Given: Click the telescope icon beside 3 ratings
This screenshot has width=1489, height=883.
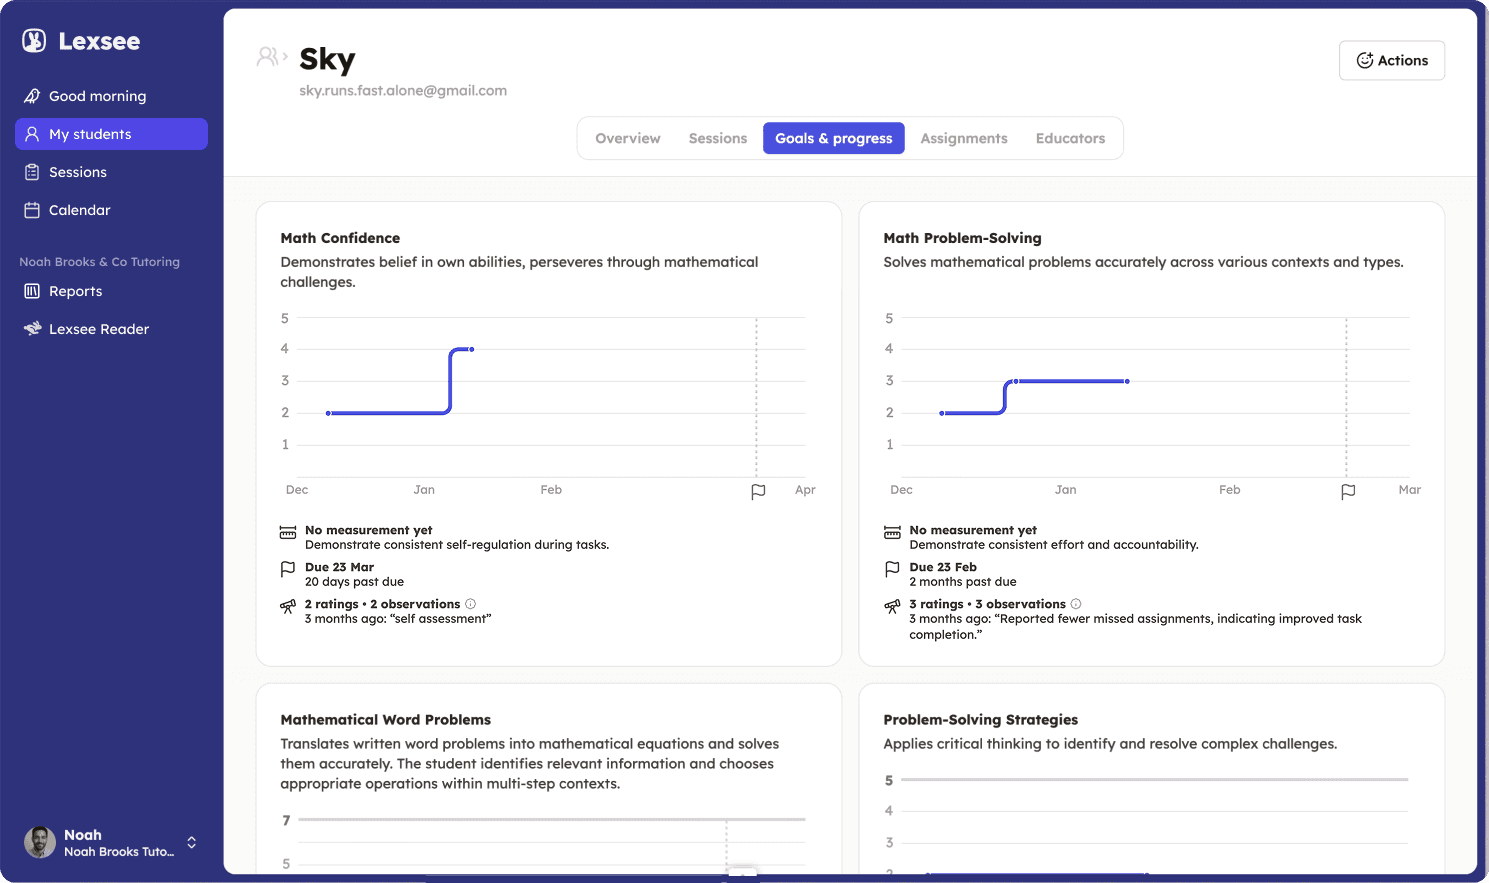Looking at the screenshot, I should pyautogui.click(x=892, y=606).
